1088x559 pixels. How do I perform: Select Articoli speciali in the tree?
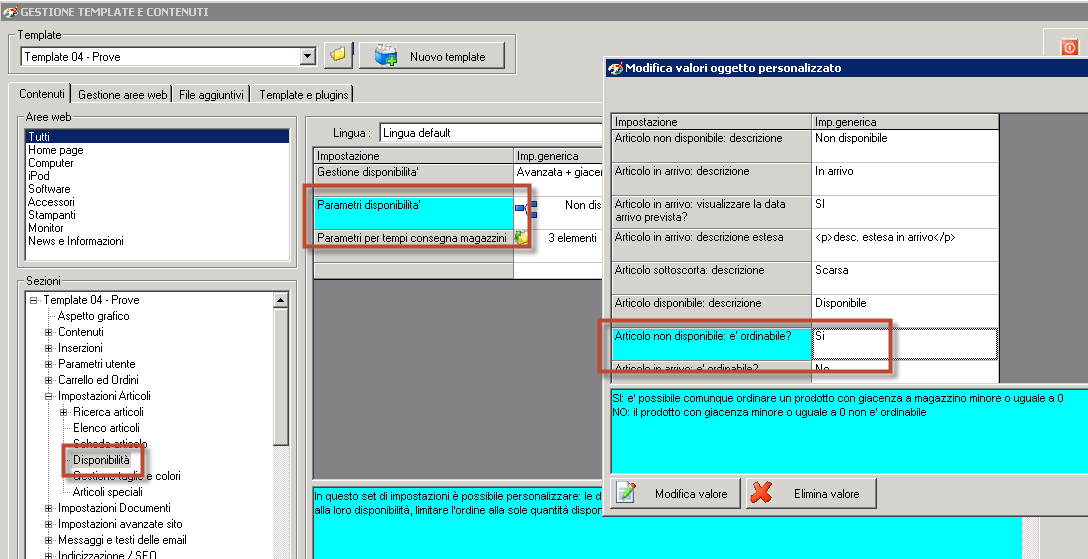click(108, 492)
